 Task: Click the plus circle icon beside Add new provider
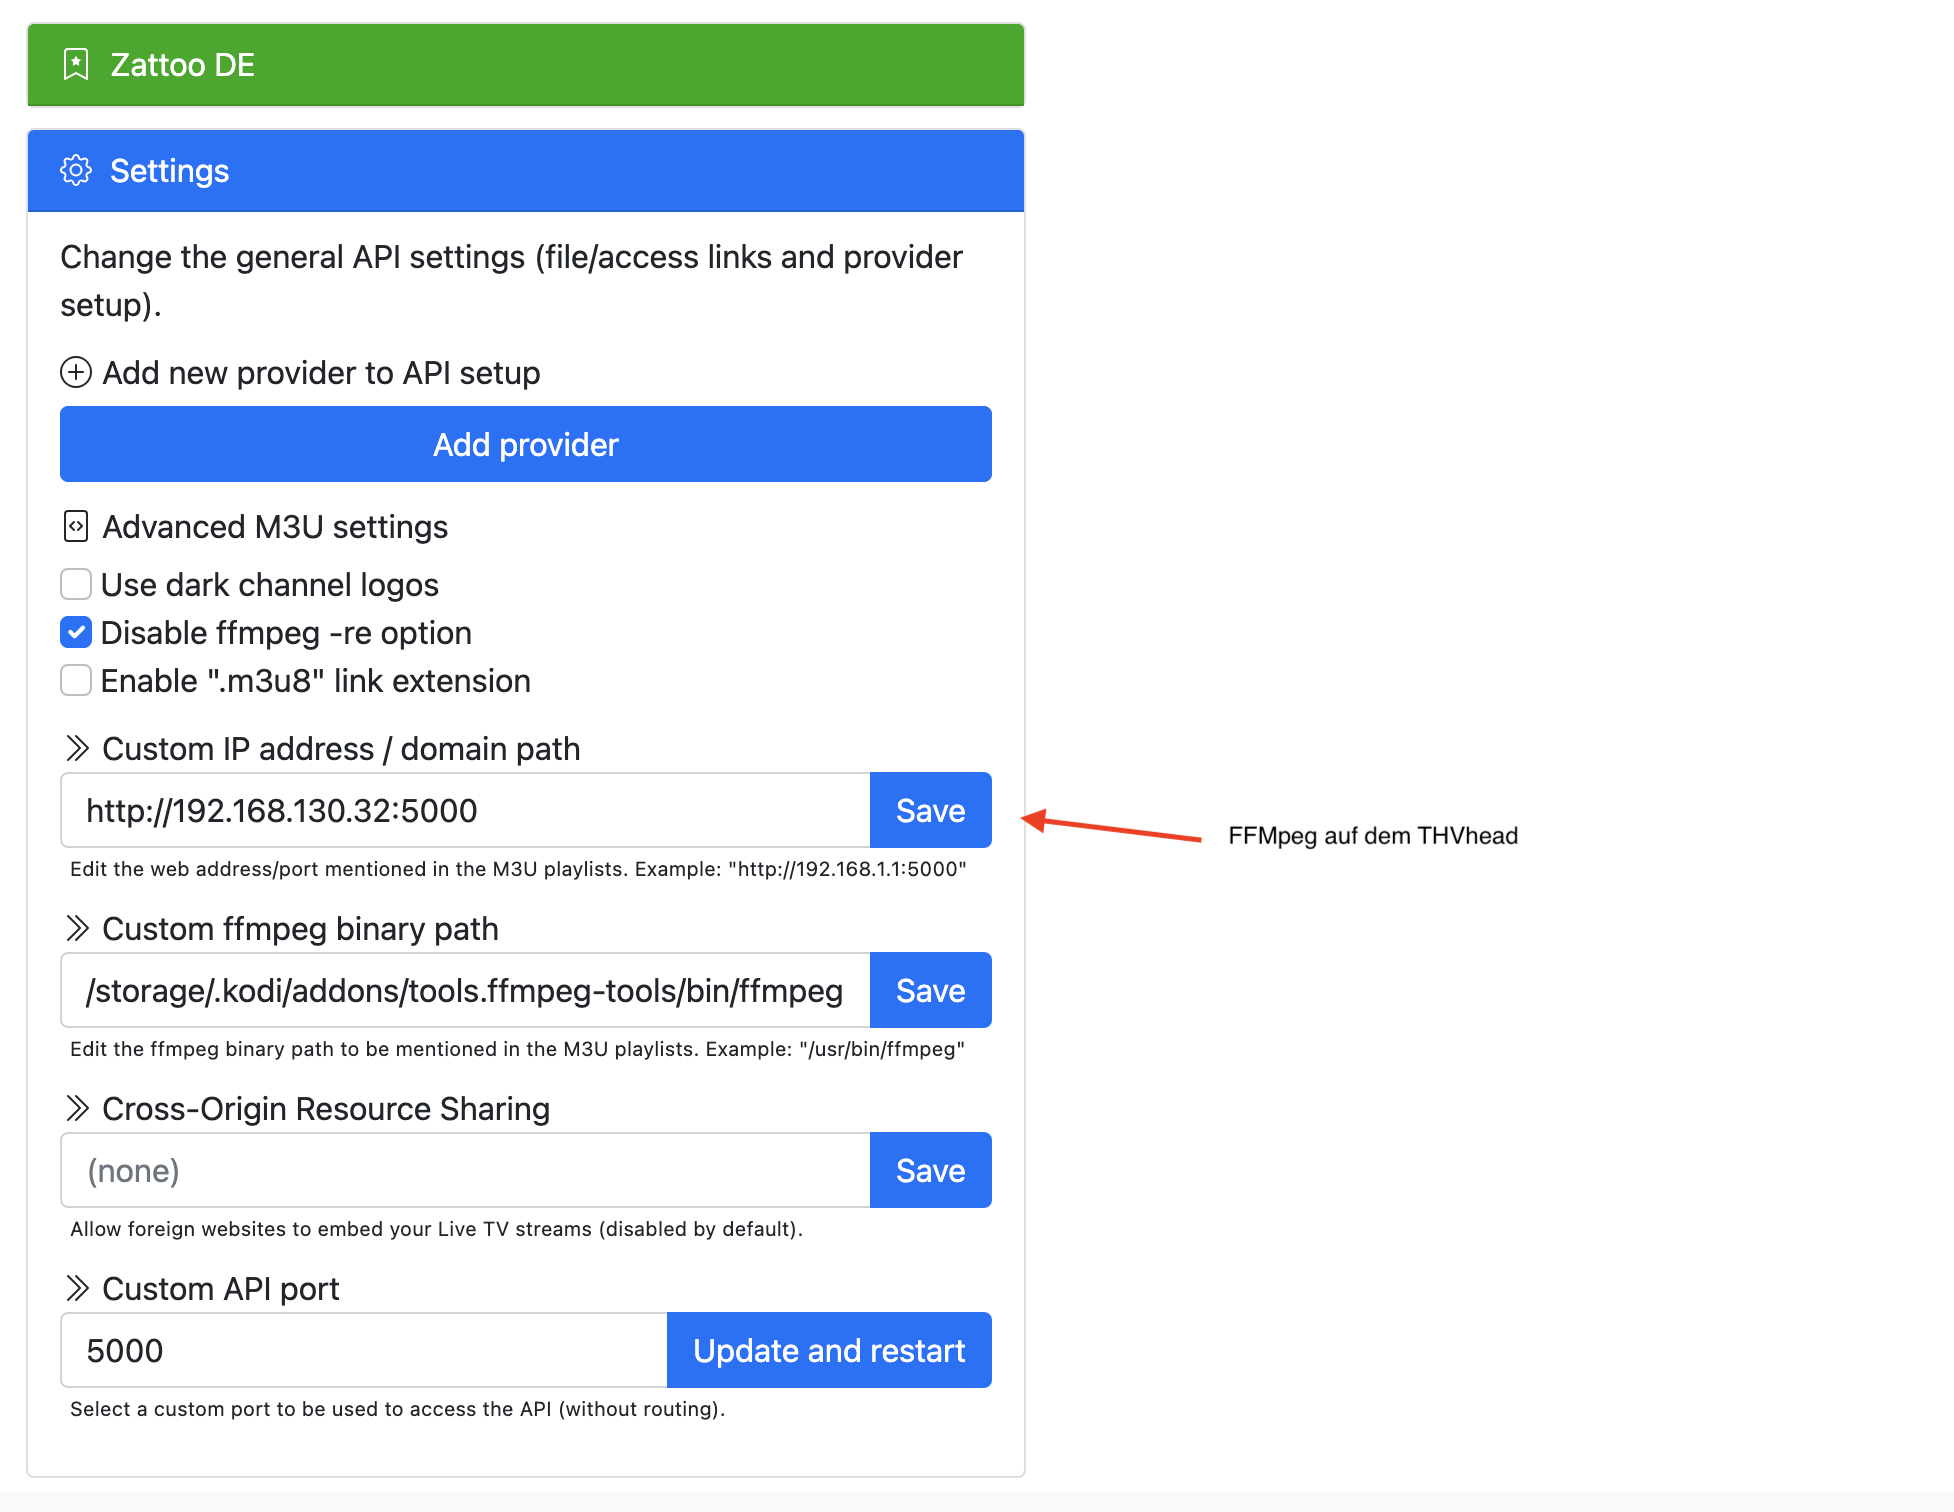[x=76, y=373]
